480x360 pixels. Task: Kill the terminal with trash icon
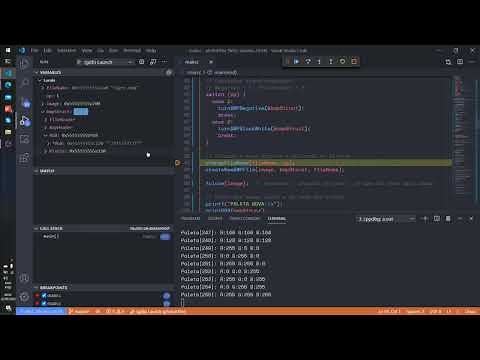click(448, 219)
